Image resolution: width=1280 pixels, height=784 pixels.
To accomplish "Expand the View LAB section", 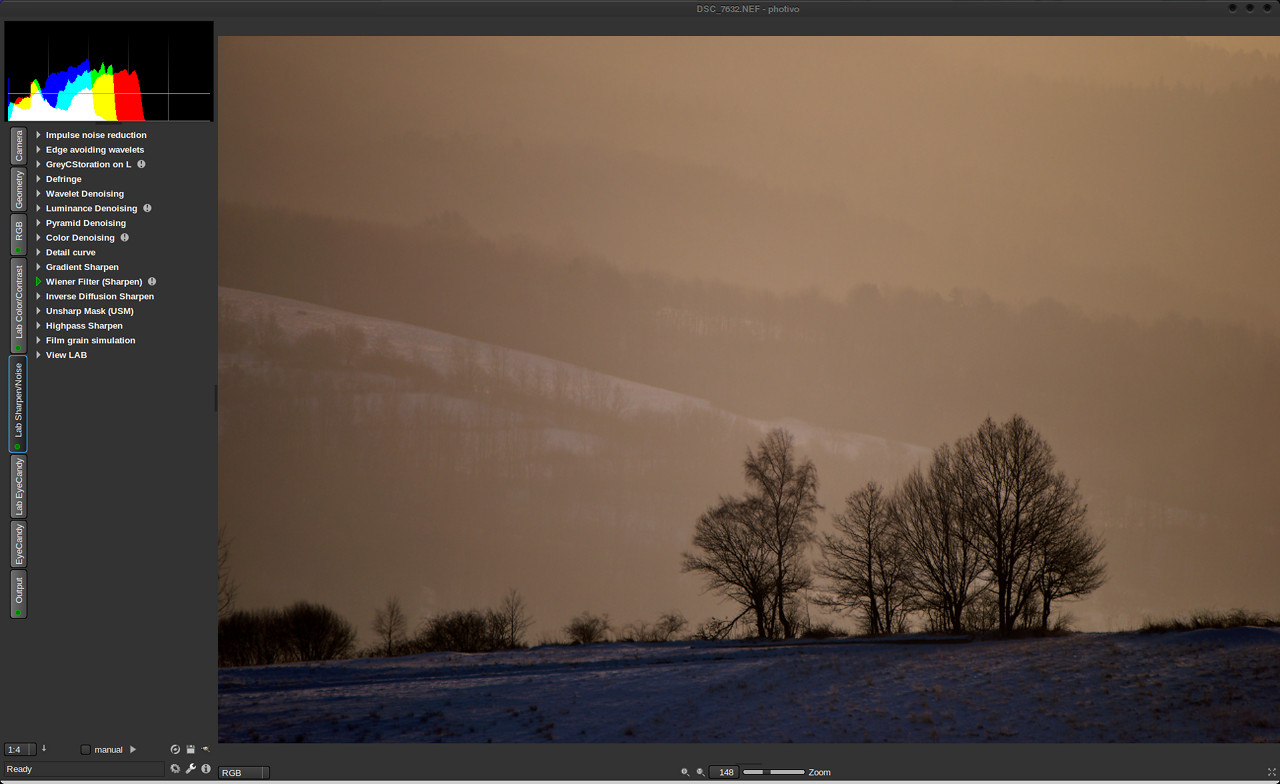I will pos(39,355).
